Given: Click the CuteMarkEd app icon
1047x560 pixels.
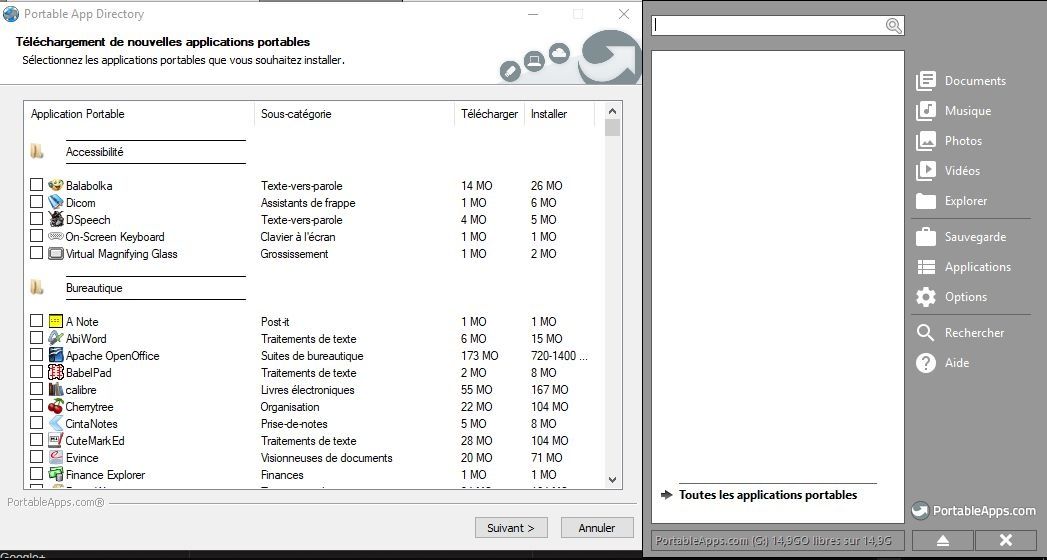Looking at the screenshot, I should click(x=56, y=441).
